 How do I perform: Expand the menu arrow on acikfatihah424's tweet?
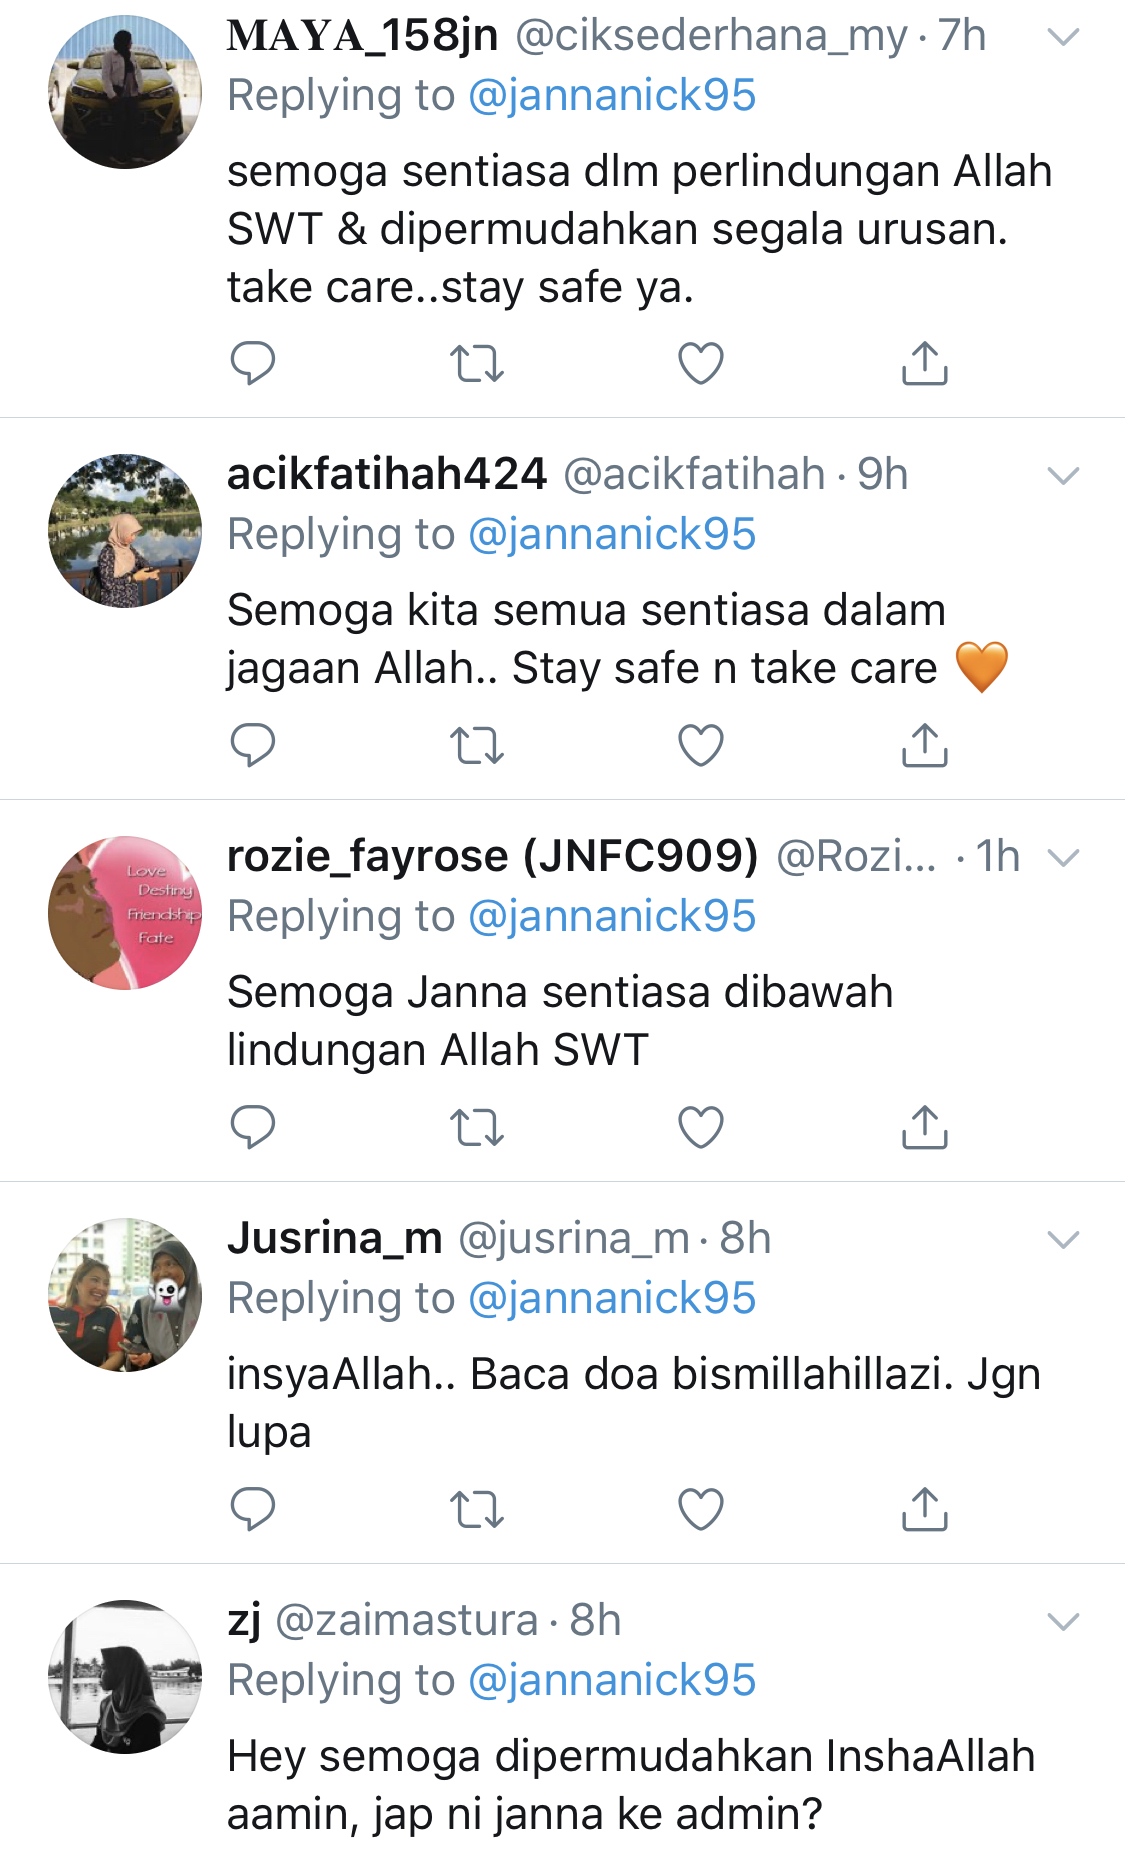1063,476
